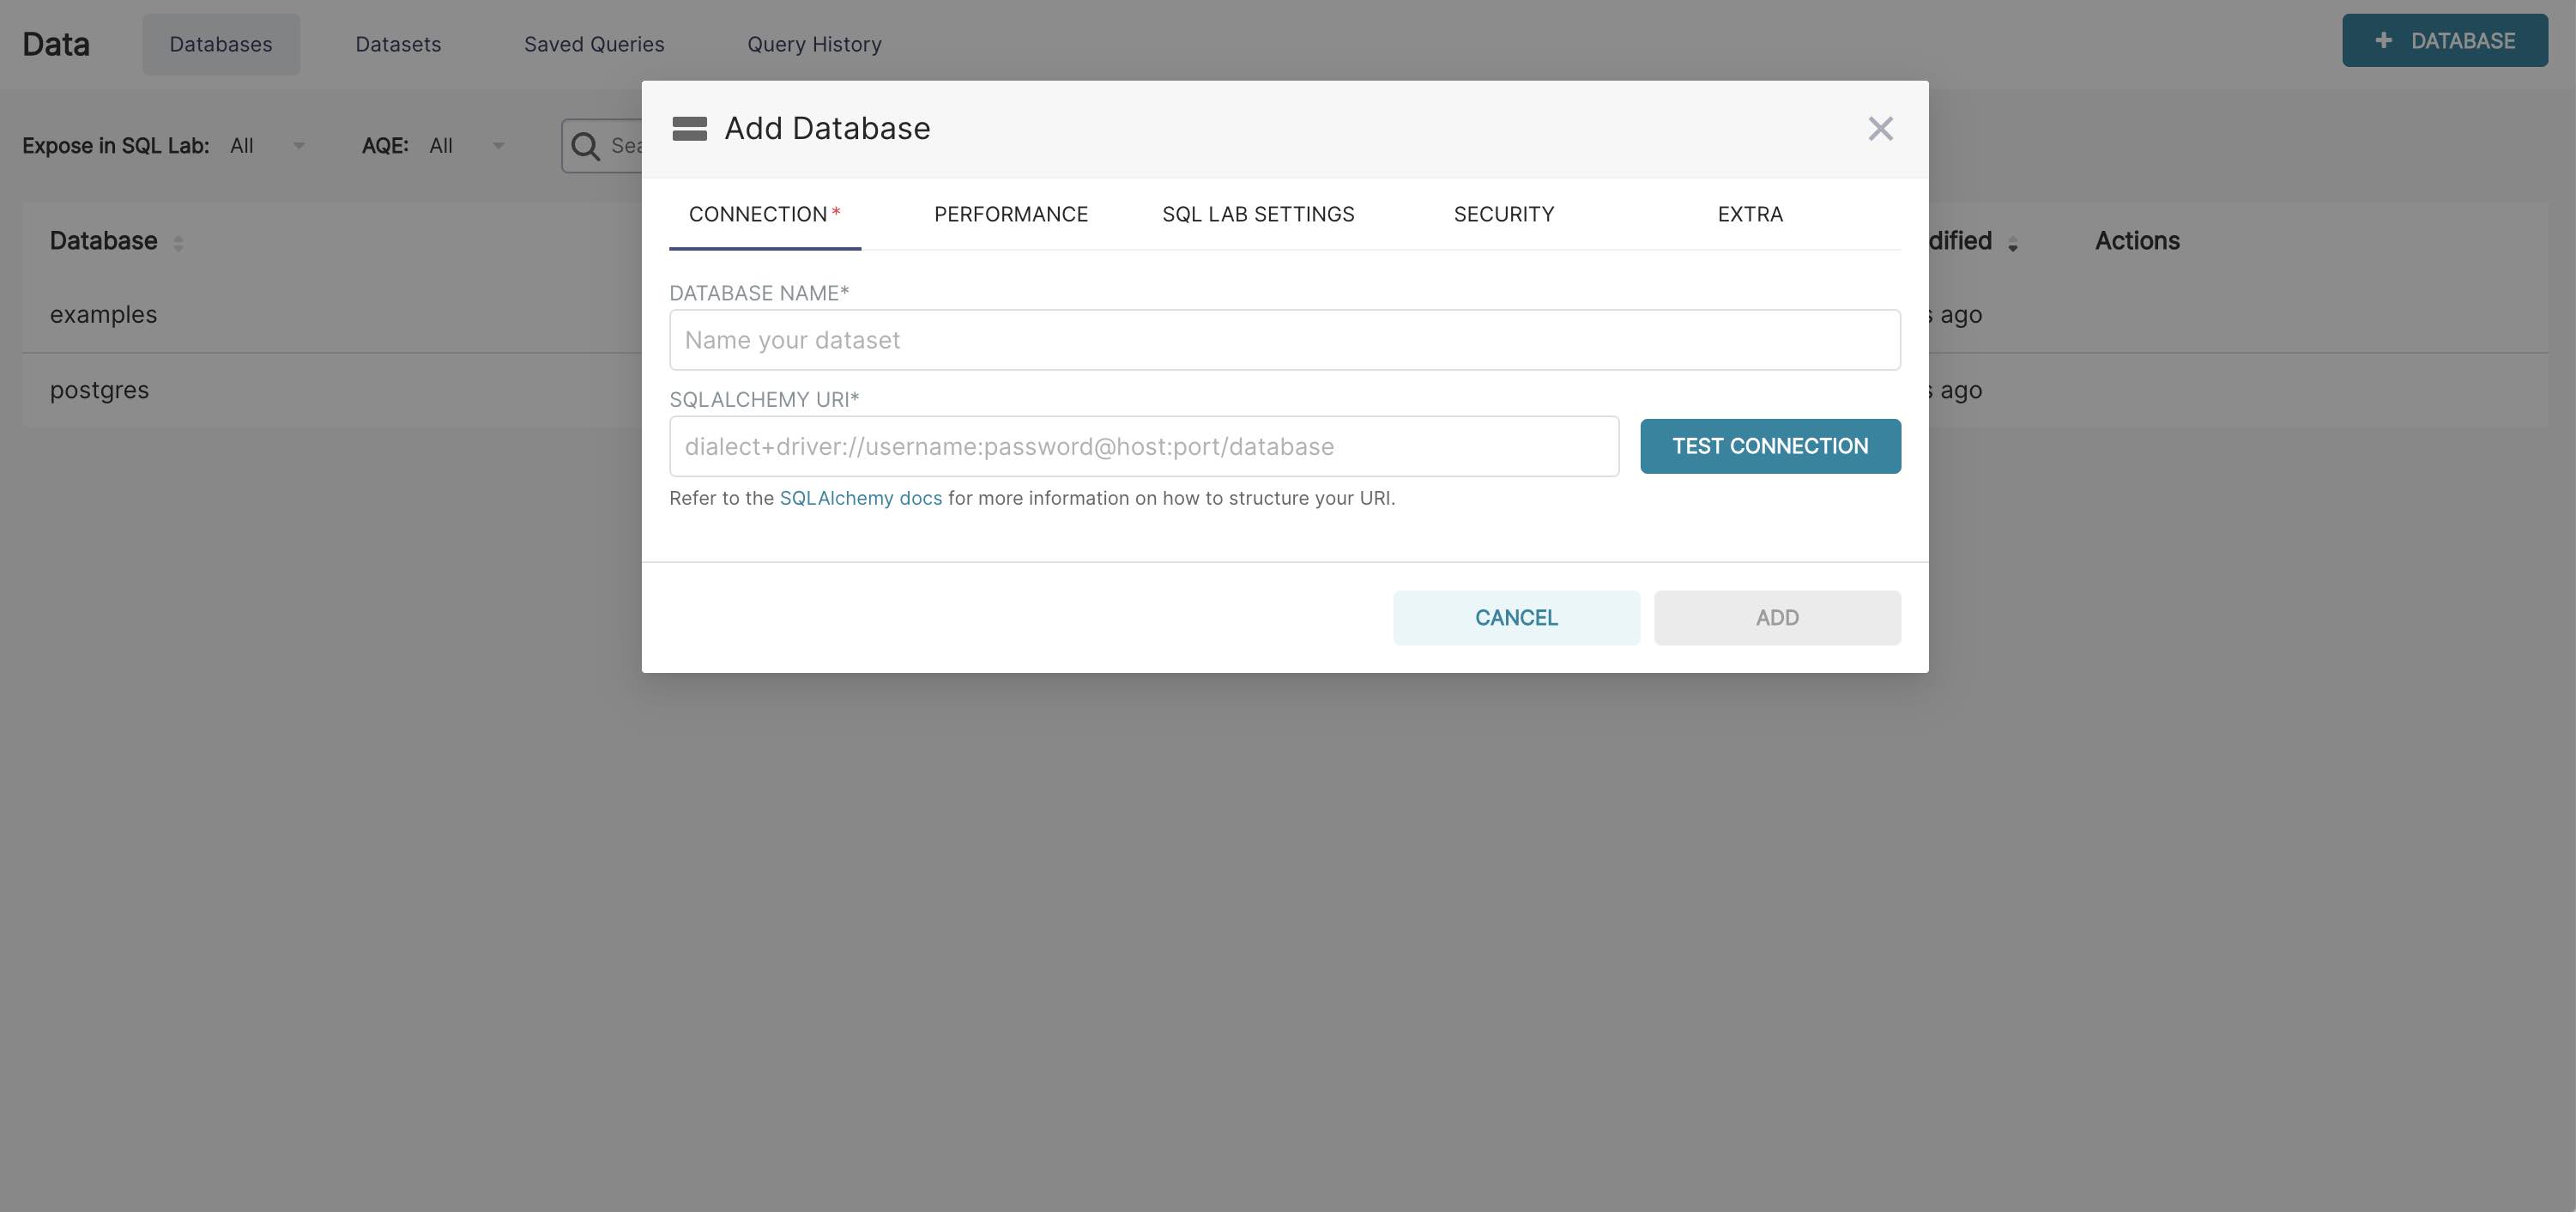Click the Data heading icon area

[55, 43]
